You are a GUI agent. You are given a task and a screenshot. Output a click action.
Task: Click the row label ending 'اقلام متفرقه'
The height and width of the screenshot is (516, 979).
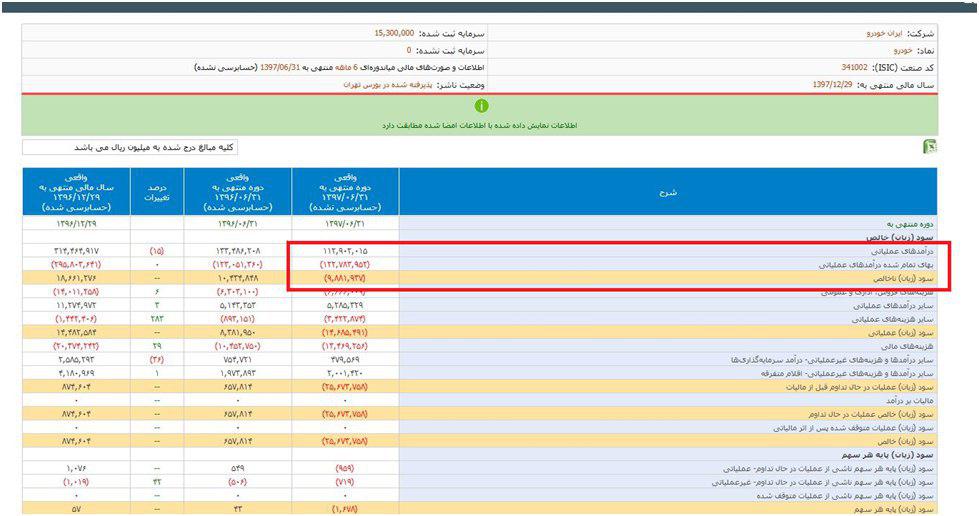[847, 374]
